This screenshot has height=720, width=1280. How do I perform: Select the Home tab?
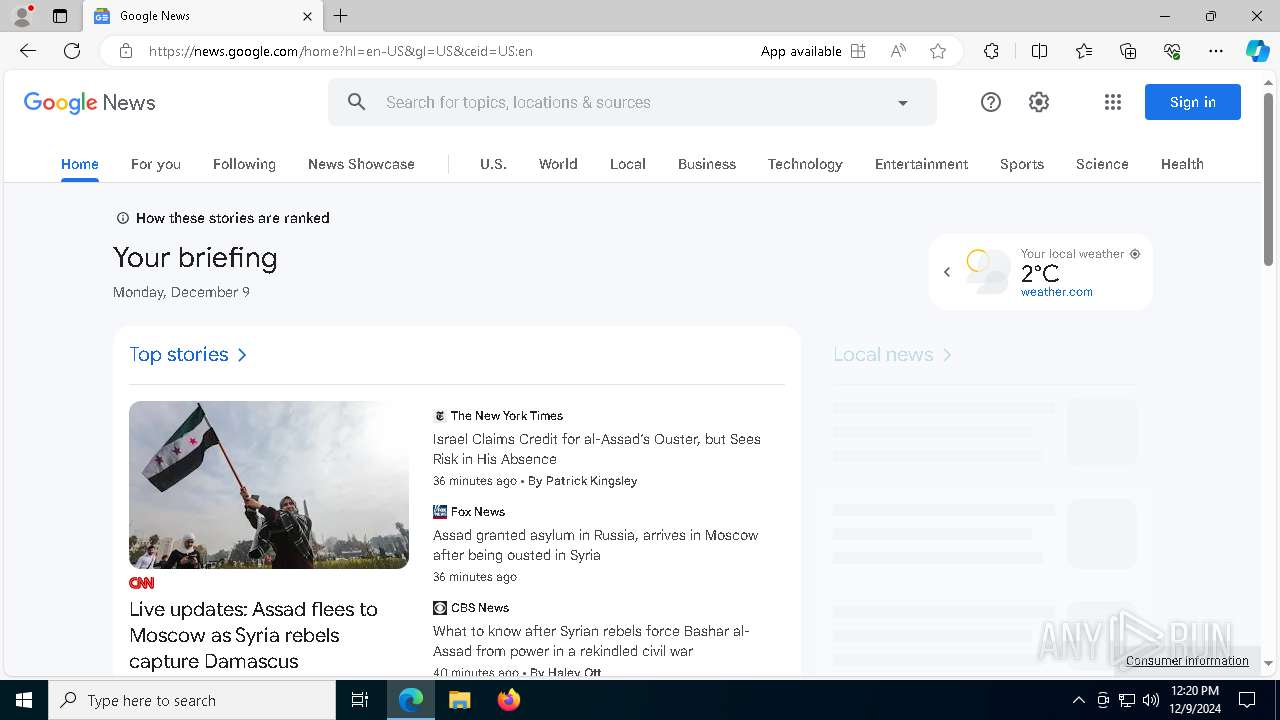pyautogui.click(x=80, y=164)
